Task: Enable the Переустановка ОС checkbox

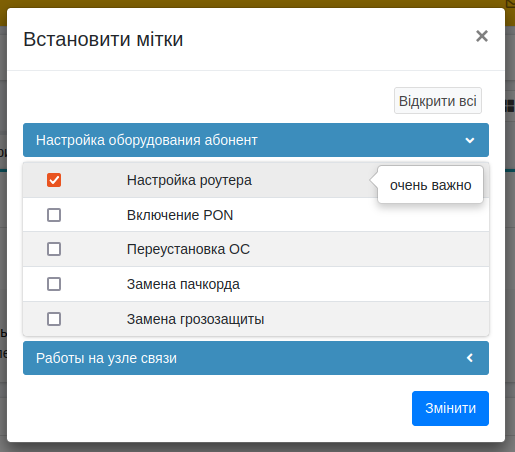Action: click(54, 249)
